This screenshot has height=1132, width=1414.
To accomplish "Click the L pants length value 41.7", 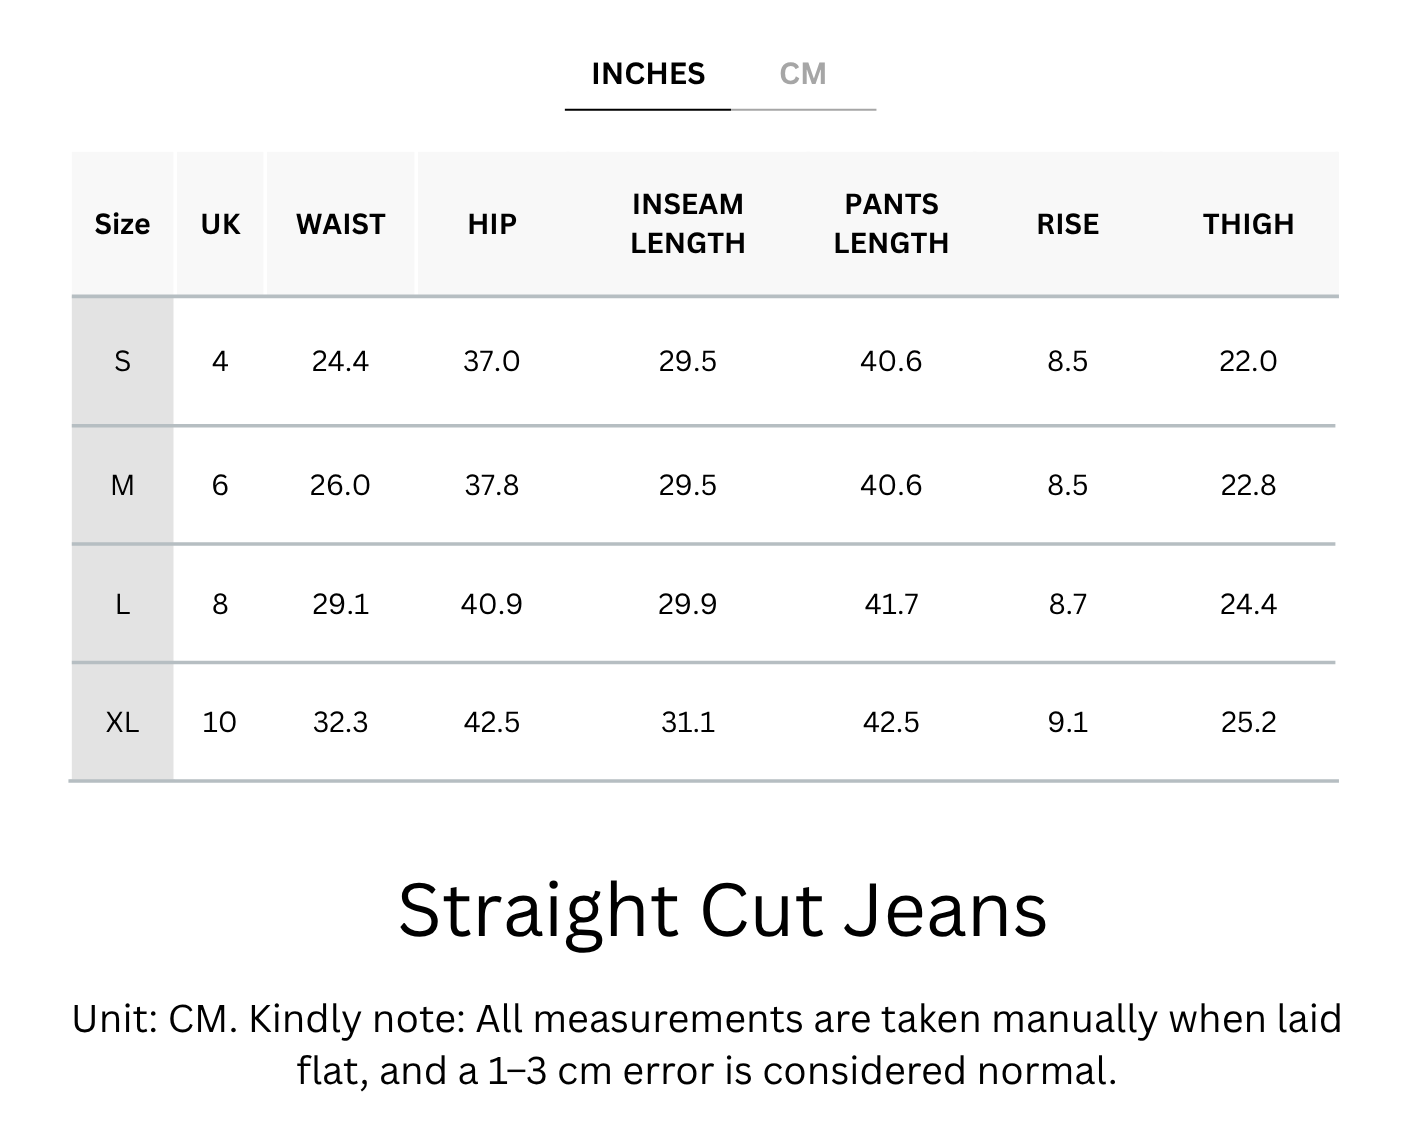I will [x=891, y=604].
